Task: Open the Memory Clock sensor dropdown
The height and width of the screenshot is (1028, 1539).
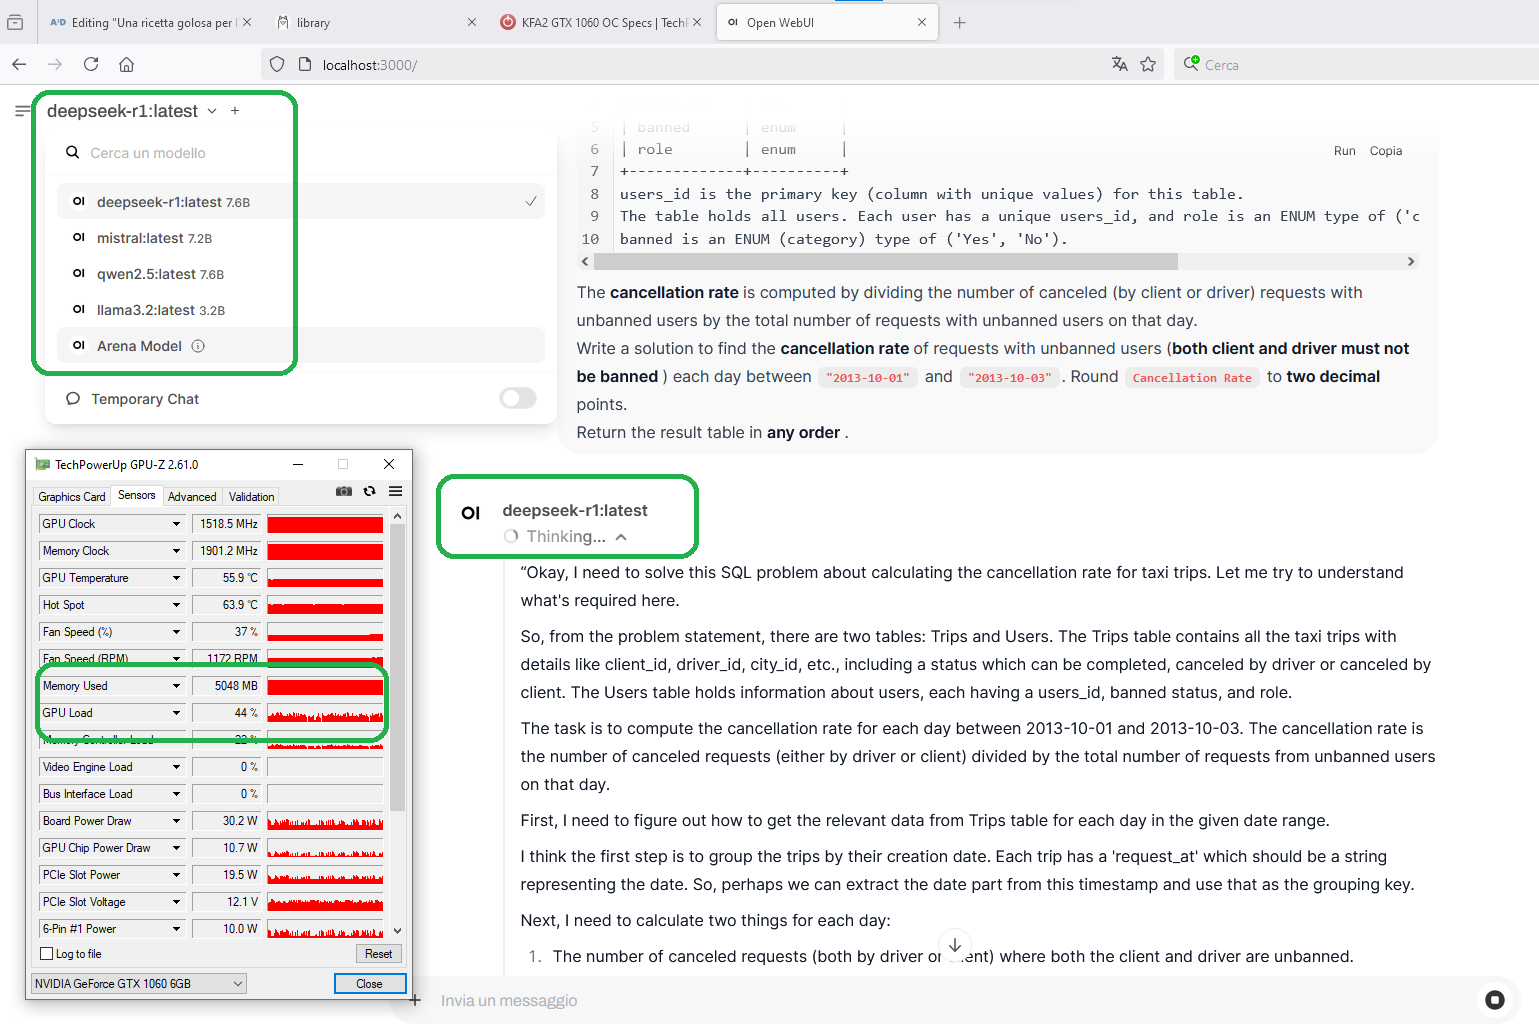Action: 177,551
